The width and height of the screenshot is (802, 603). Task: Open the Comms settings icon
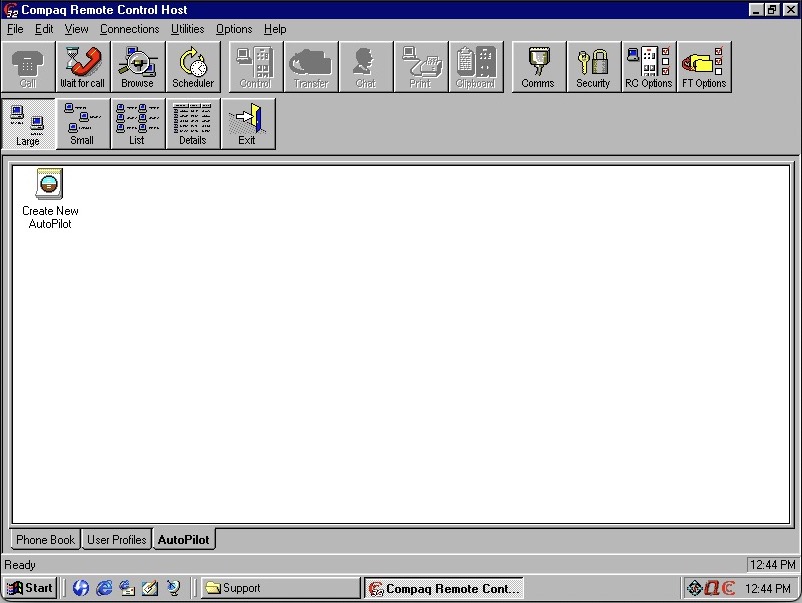pyautogui.click(x=537, y=66)
